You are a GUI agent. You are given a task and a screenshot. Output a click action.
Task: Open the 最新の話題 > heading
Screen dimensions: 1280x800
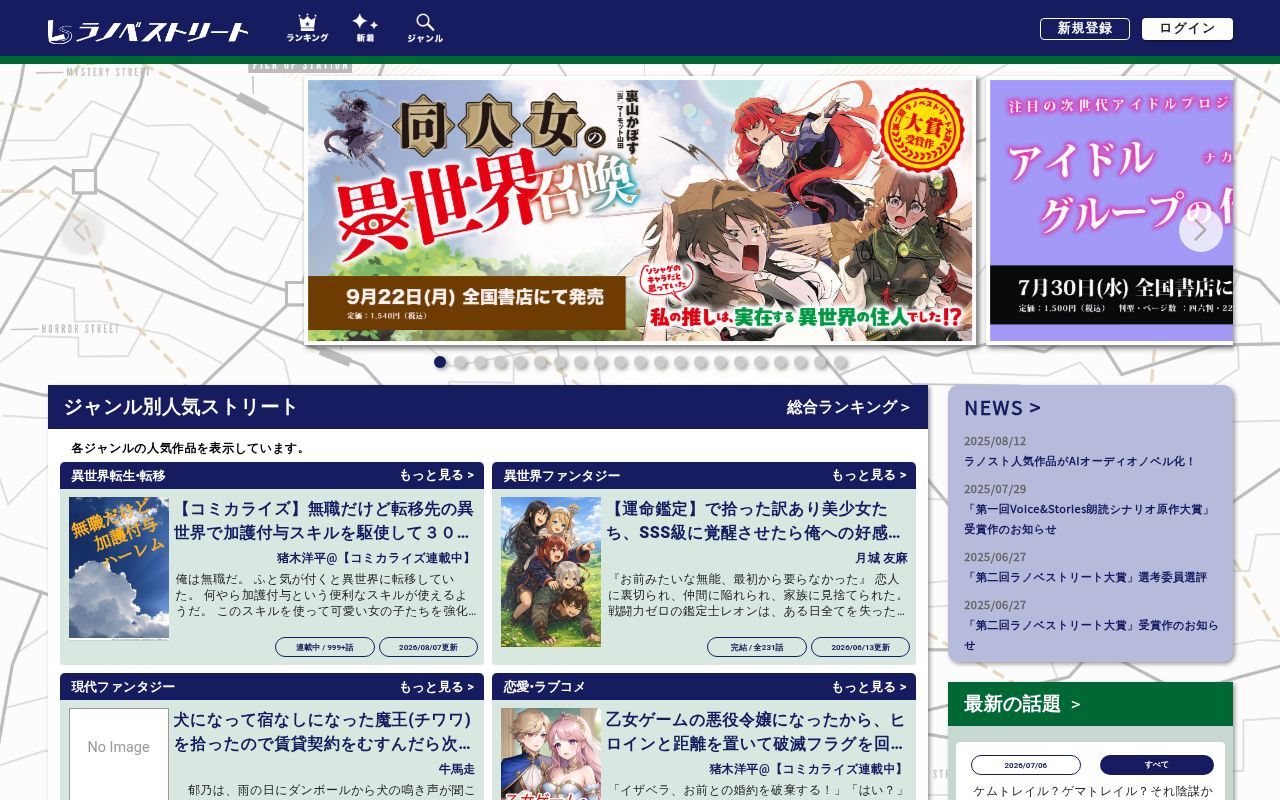click(1022, 704)
